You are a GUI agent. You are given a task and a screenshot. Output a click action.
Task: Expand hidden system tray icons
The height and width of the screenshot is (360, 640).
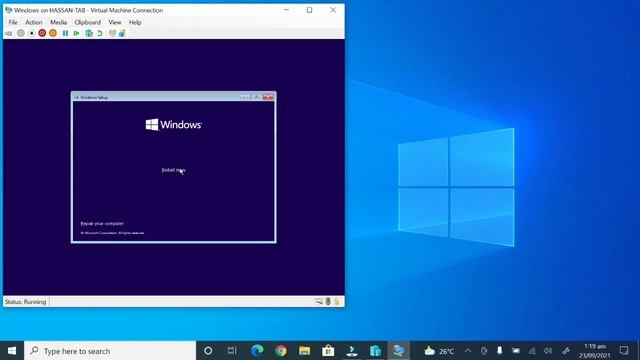click(468, 351)
